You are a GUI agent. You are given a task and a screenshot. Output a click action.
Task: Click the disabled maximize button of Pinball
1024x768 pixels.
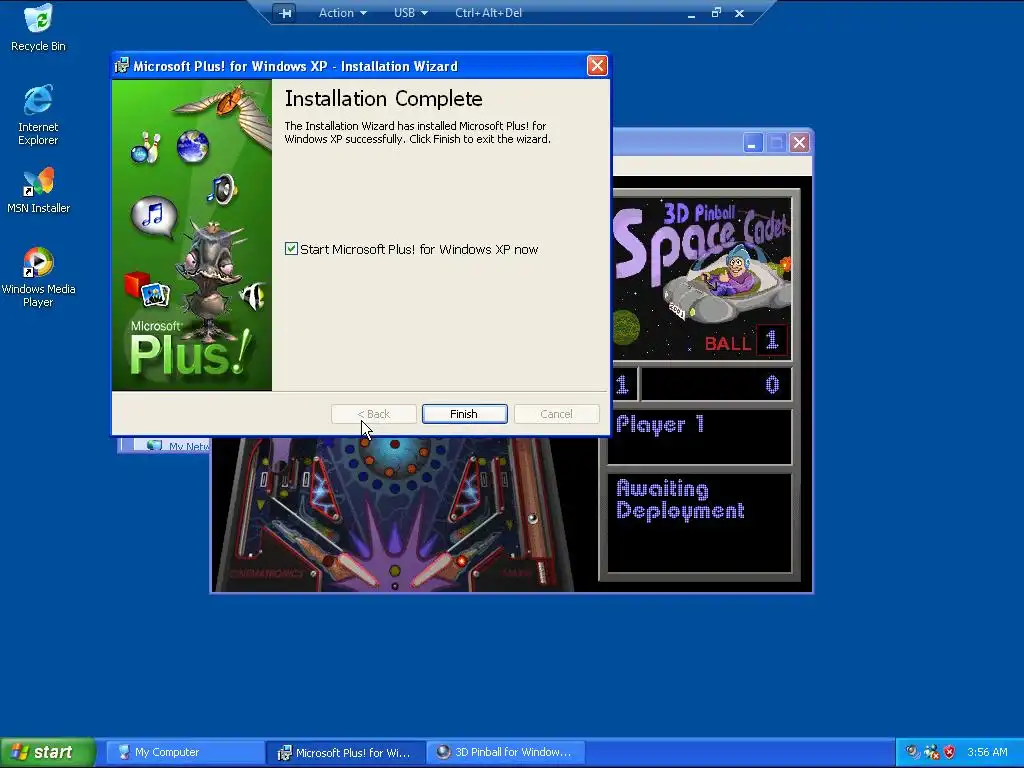776,142
